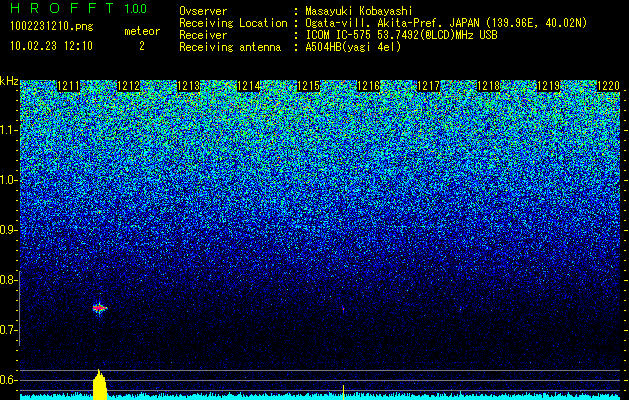The height and width of the screenshot is (400, 629).
Task: Click the kHz axis unit label
Action: pos(9,81)
